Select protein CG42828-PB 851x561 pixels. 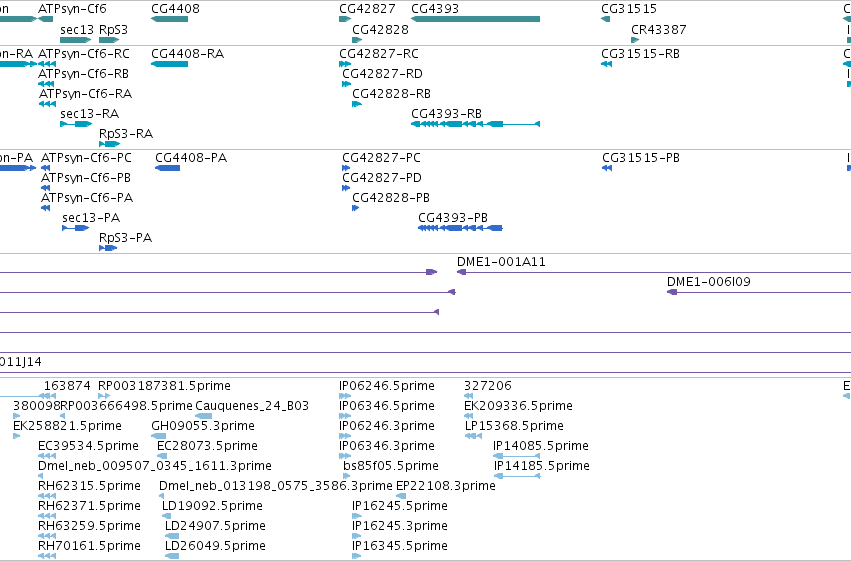tap(391, 198)
